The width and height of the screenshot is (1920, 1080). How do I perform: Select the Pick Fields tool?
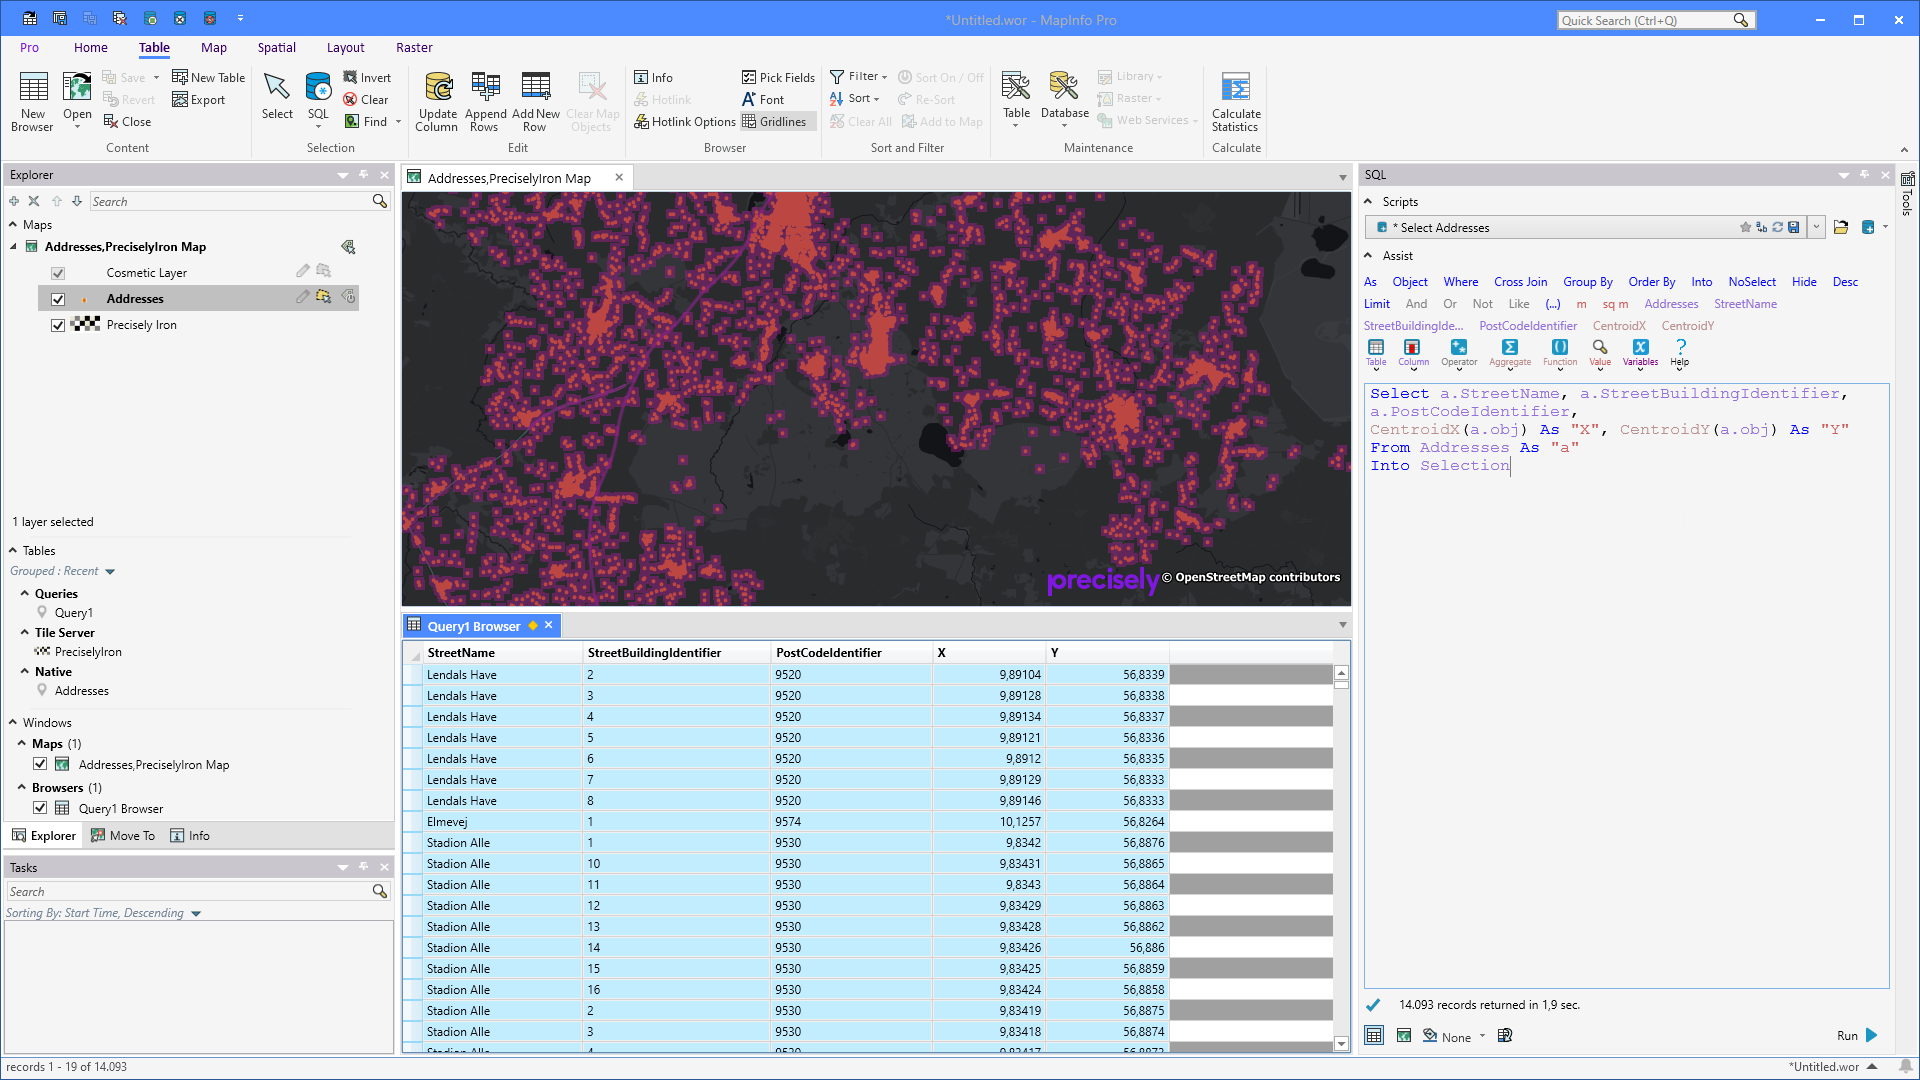pyautogui.click(x=778, y=77)
